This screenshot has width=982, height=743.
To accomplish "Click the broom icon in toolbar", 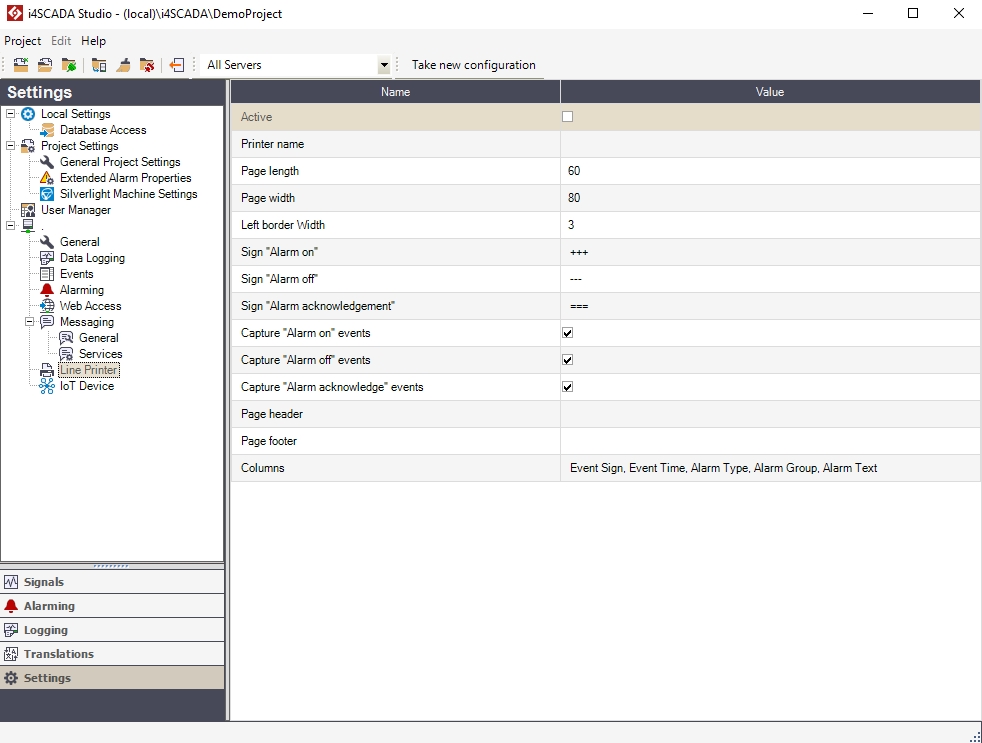I will (x=123, y=65).
